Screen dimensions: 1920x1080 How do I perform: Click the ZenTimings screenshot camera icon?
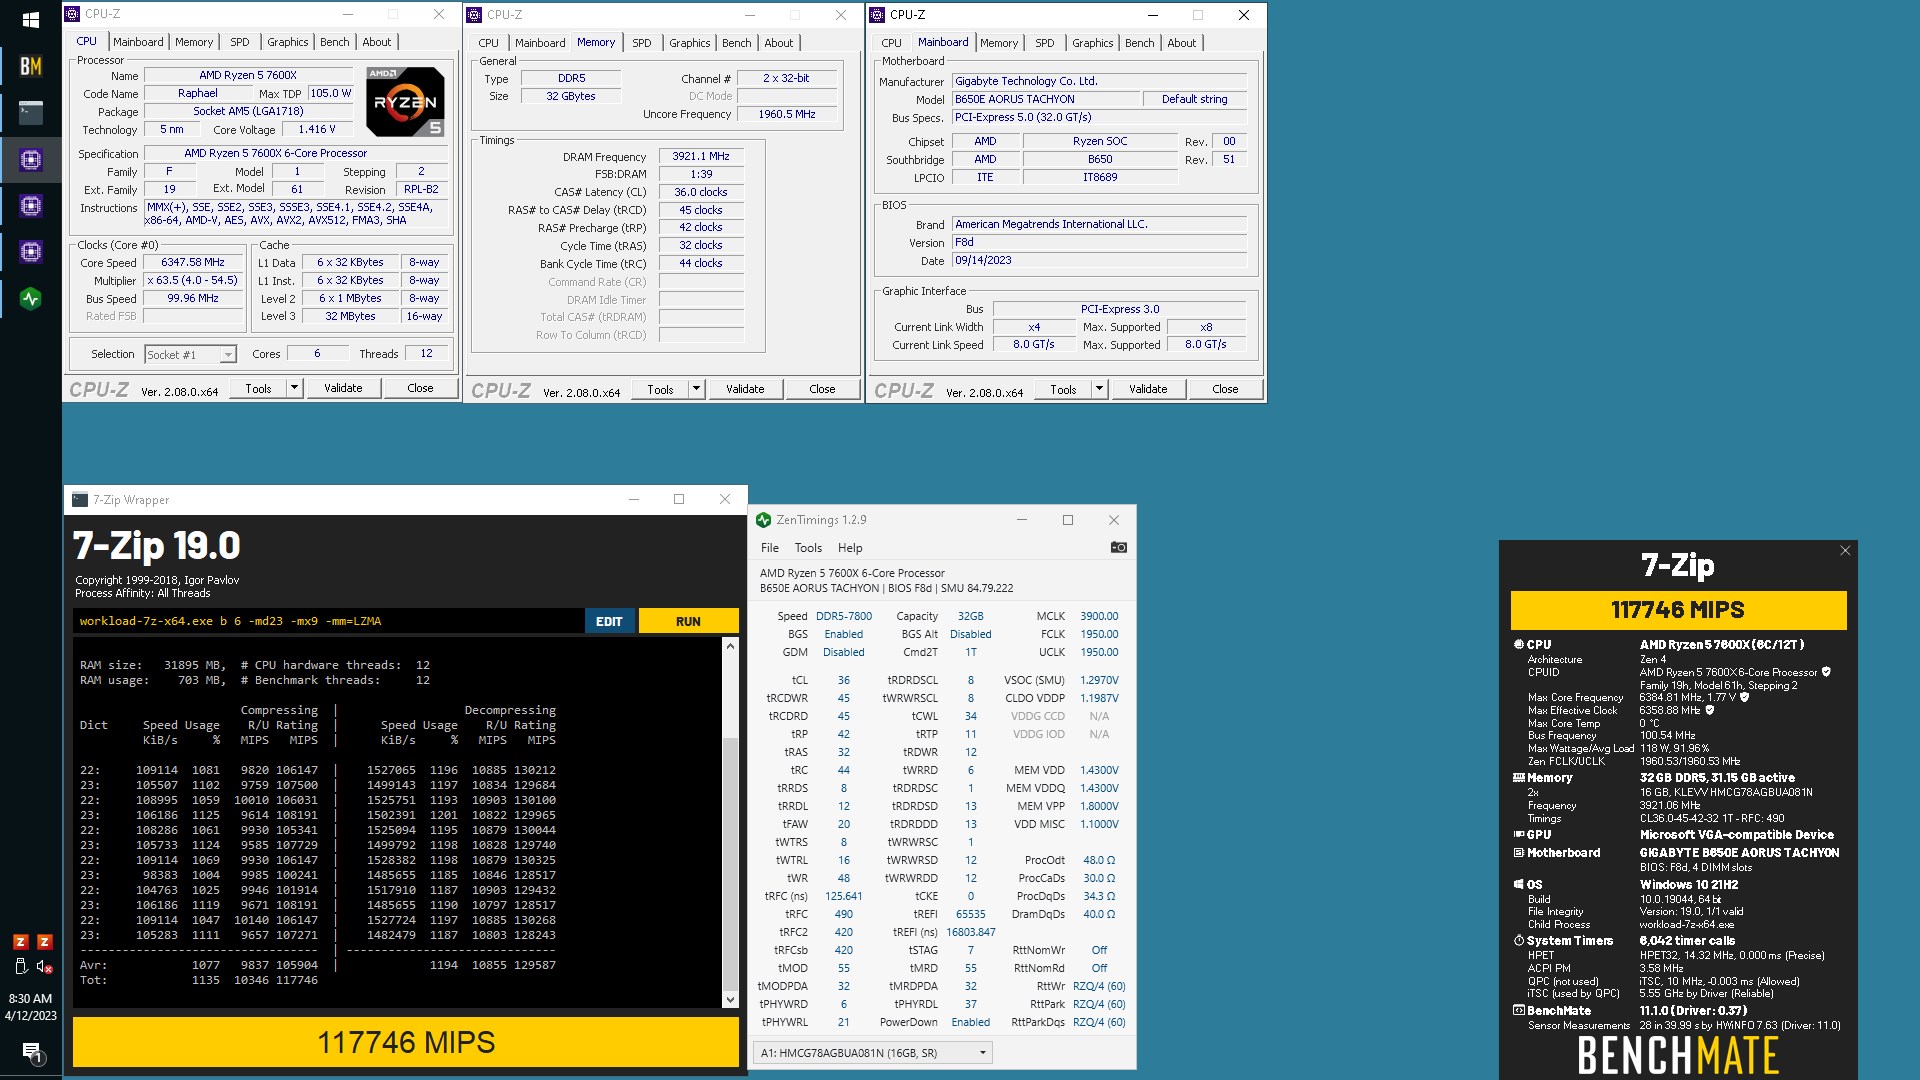pyautogui.click(x=1118, y=547)
